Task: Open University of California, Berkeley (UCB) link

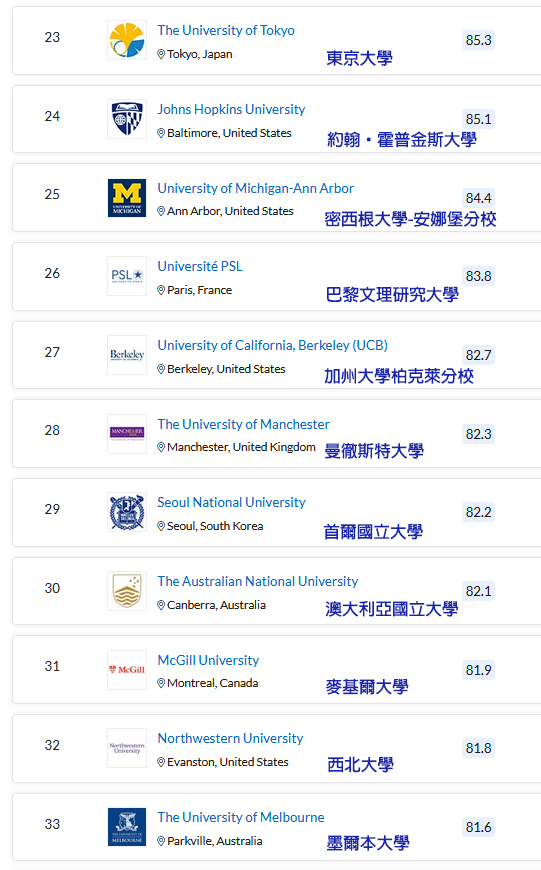Action: pos(272,345)
